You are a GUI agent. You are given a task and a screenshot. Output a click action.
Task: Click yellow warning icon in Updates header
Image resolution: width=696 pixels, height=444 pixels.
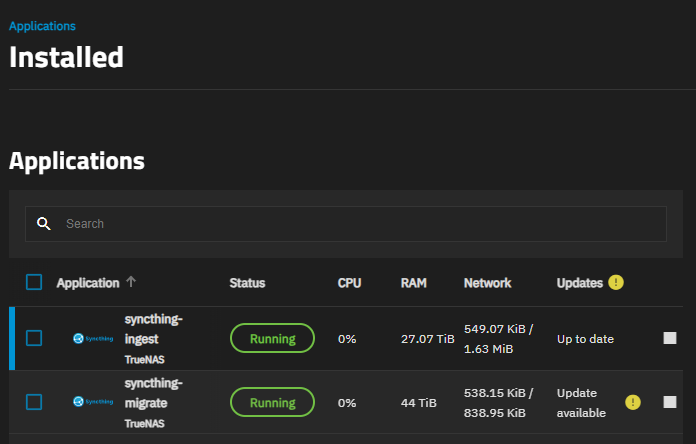(x=616, y=283)
